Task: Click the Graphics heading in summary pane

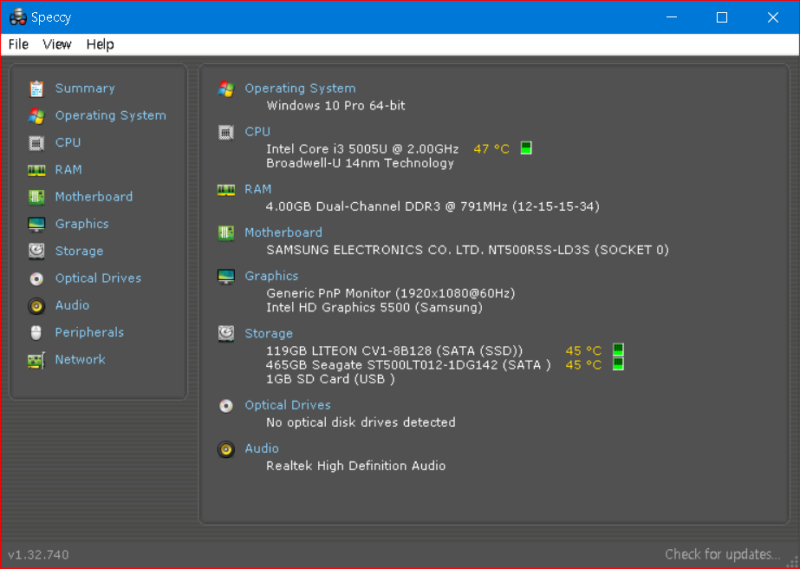Action: coord(271,276)
